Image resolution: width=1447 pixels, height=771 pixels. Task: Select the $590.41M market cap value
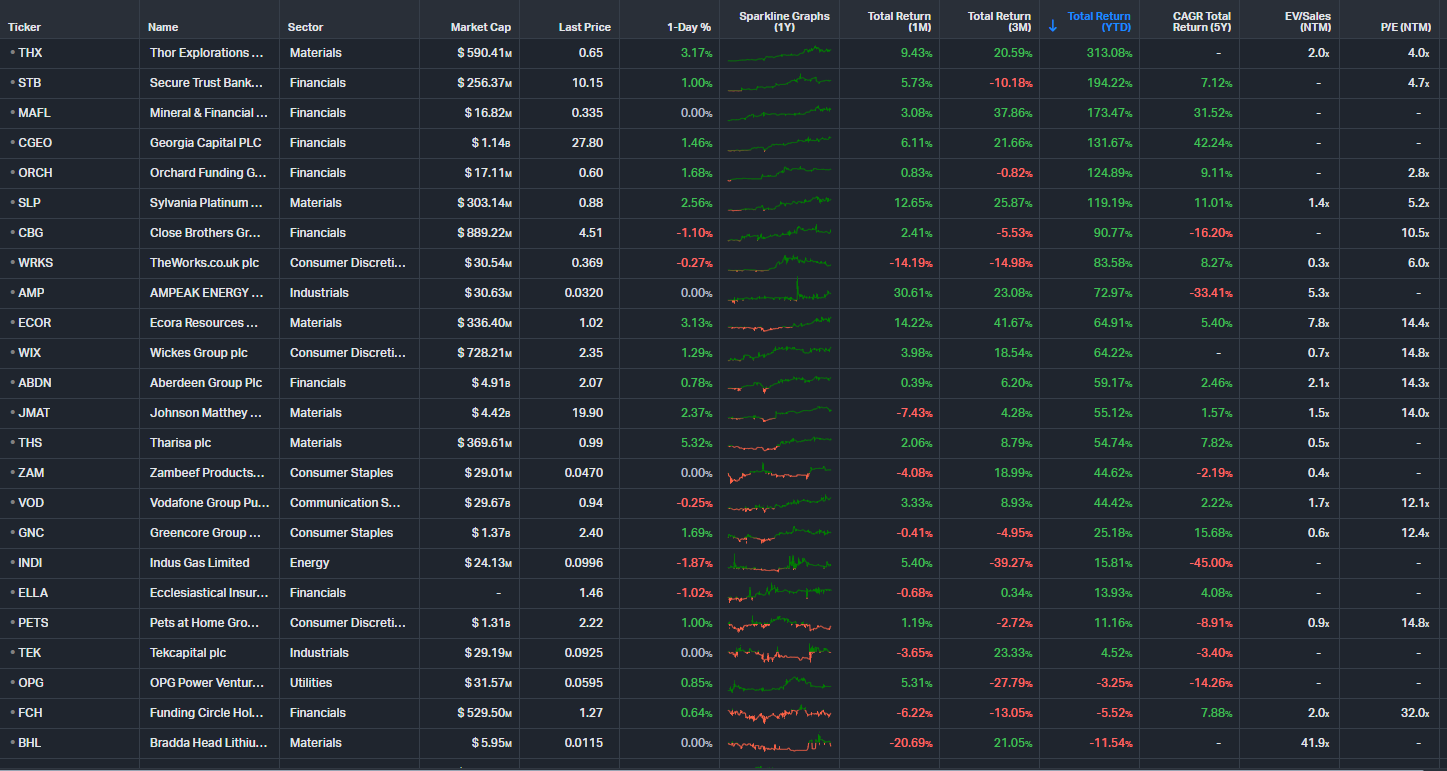point(484,53)
